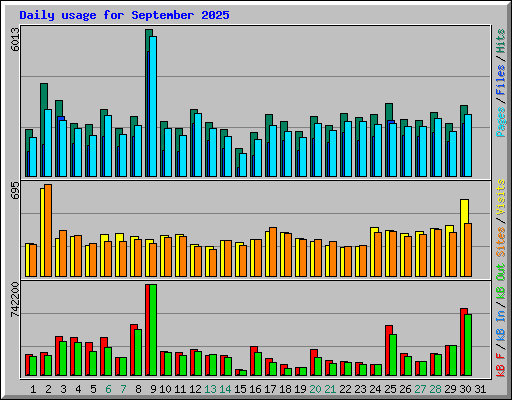Screen dimensions: 512x400
Task: Click green weekend day 27 label
Action: (x=420, y=389)
